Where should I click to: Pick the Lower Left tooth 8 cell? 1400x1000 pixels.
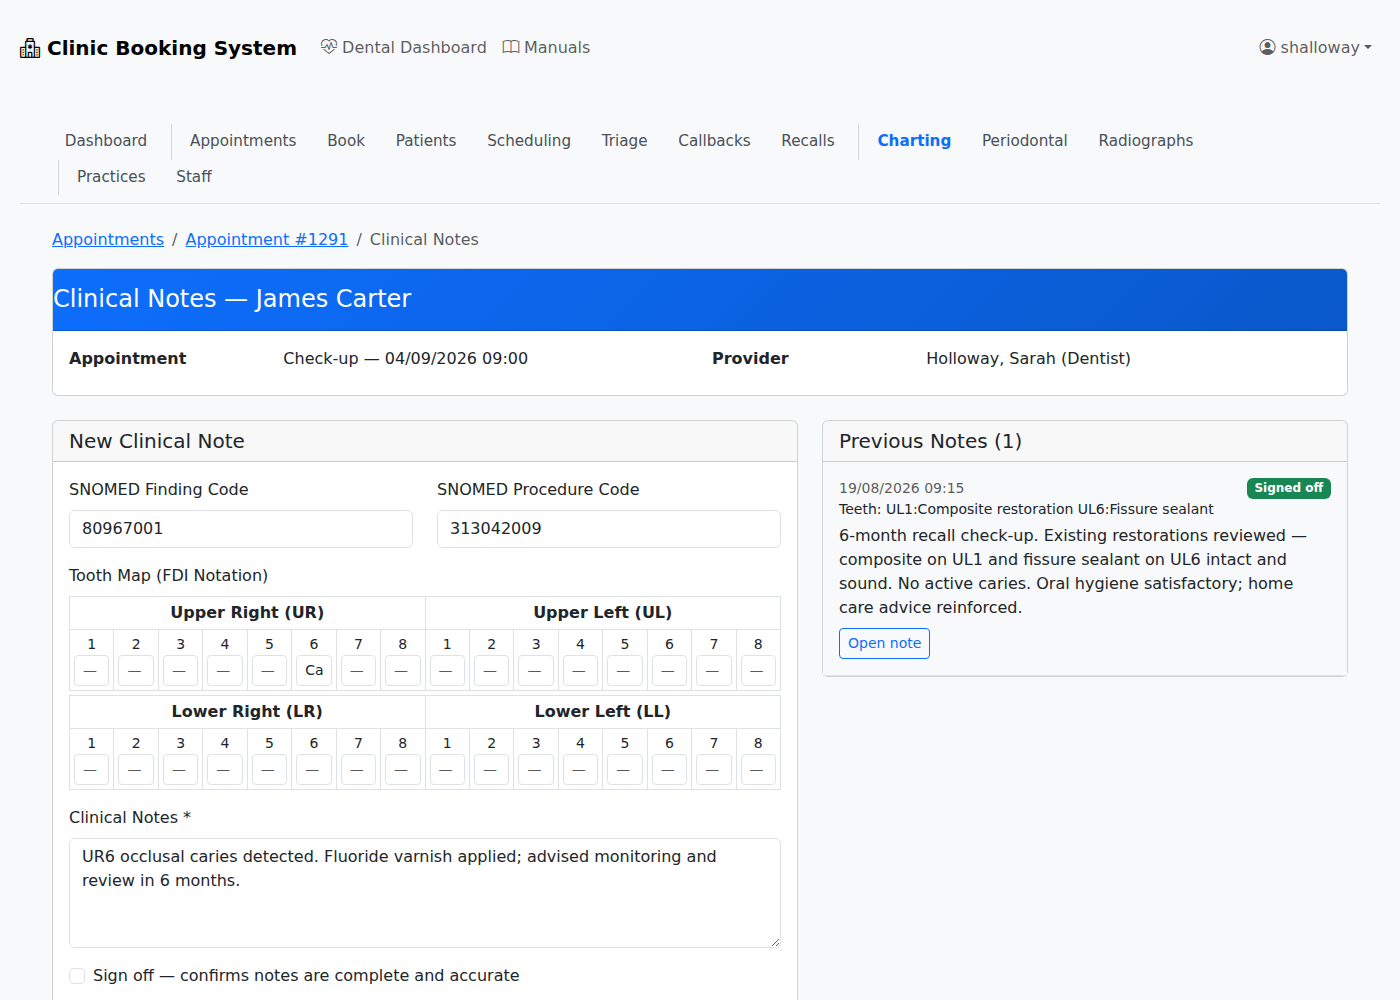(x=758, y=770)
